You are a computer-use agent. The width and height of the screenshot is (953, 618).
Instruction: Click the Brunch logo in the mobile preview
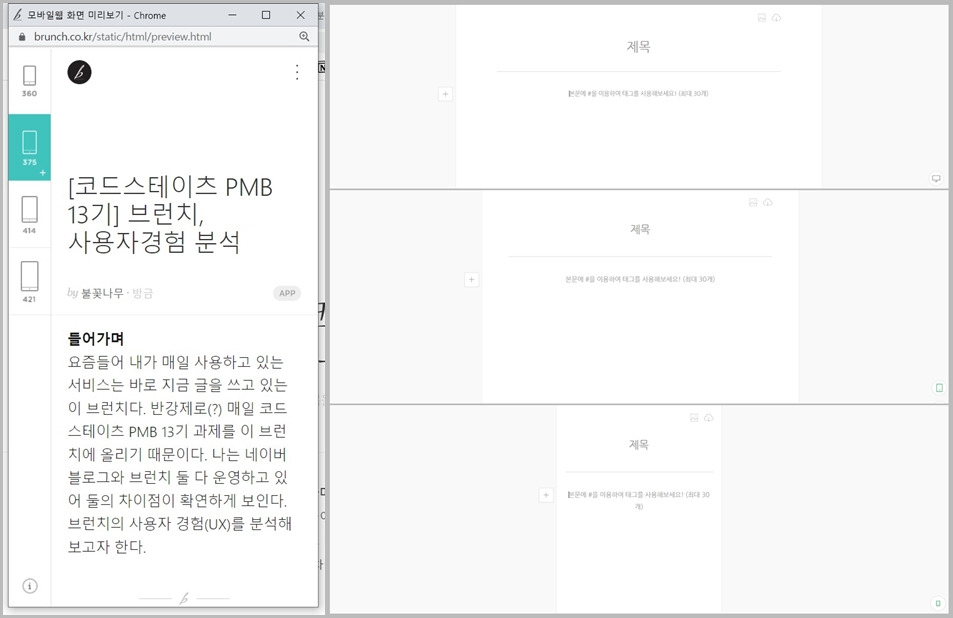[79, 71]
